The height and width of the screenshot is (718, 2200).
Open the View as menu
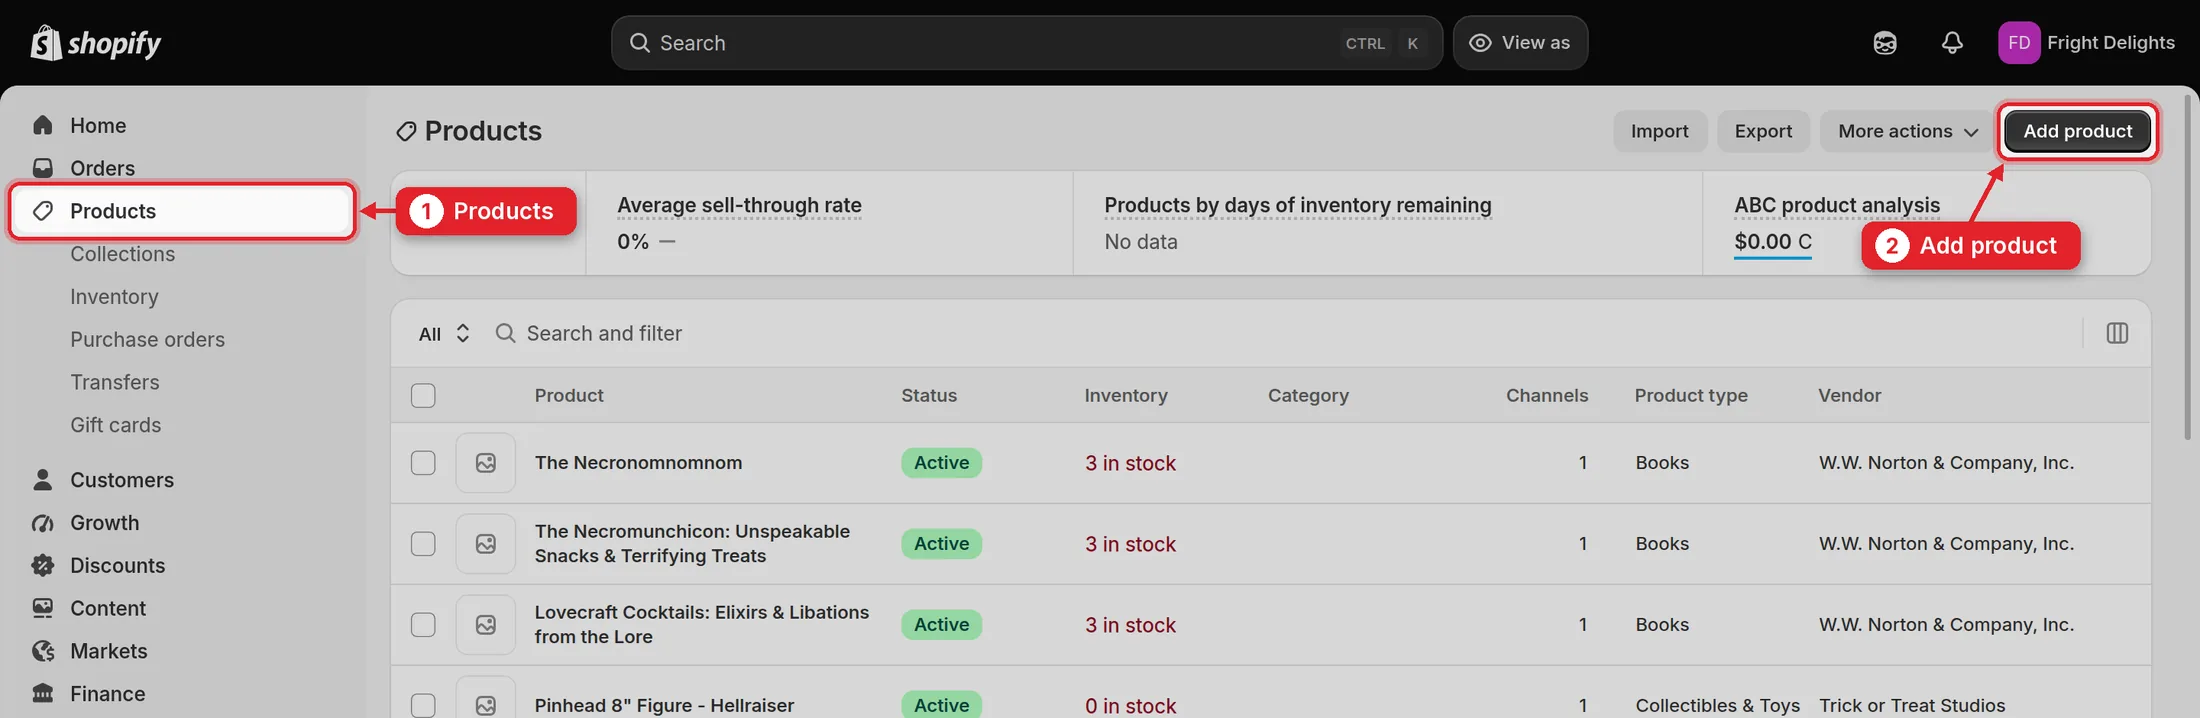pyautogui.click(x=1520, y=43)
